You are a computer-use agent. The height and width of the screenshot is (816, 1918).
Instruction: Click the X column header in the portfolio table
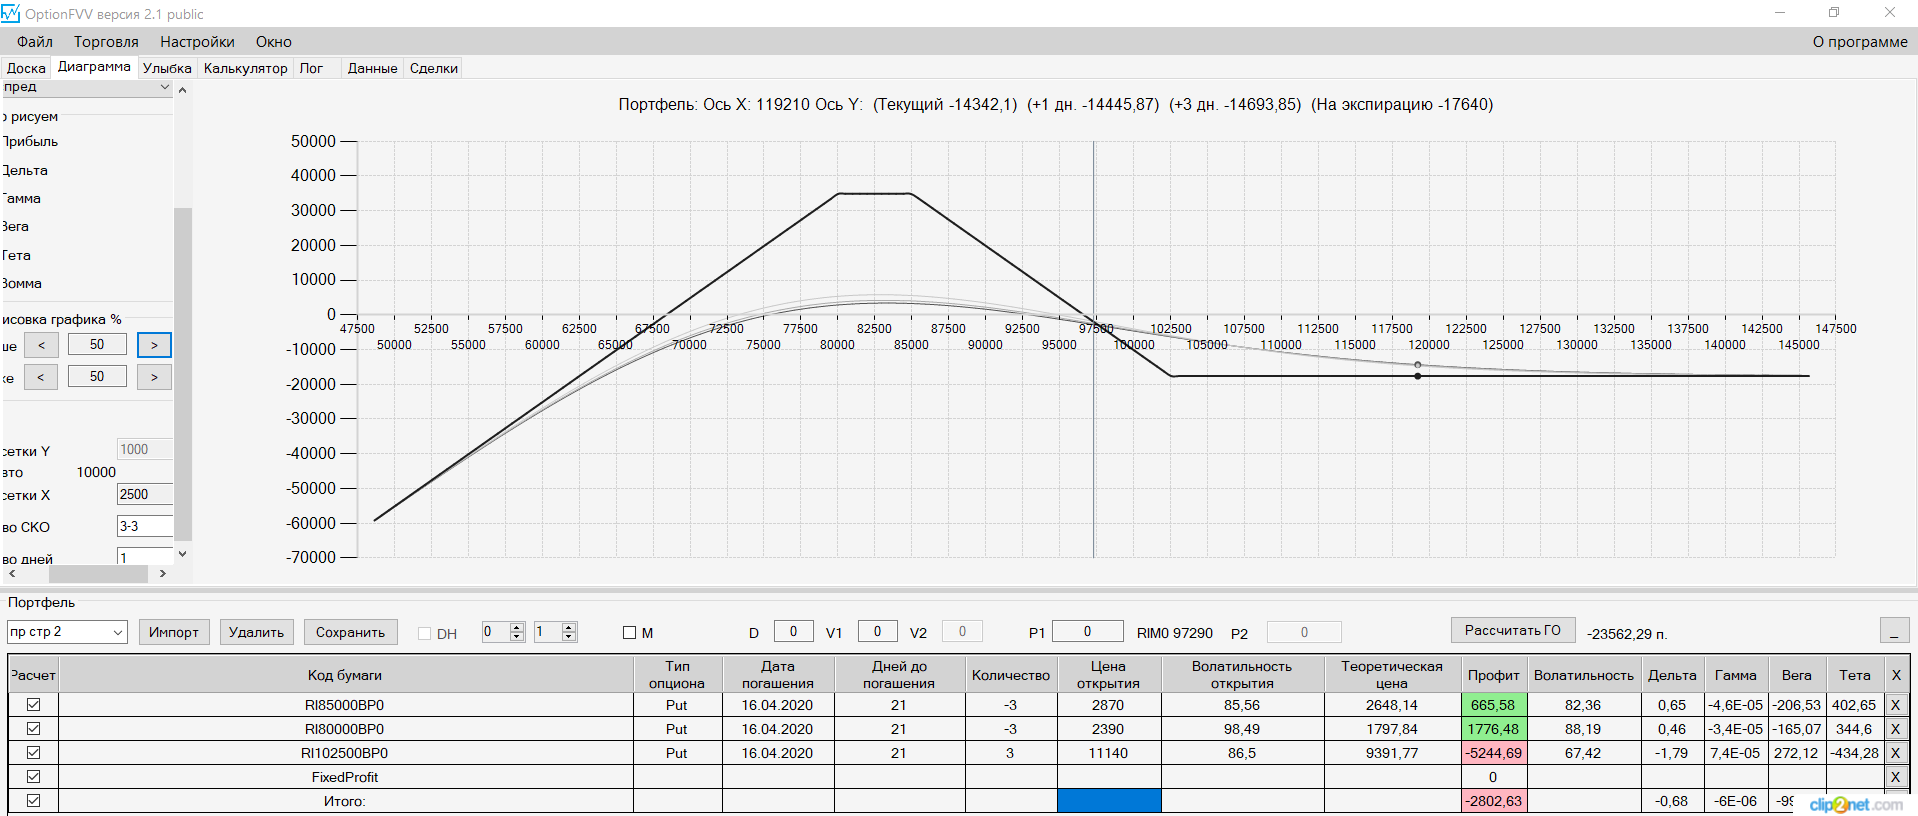1896,675
